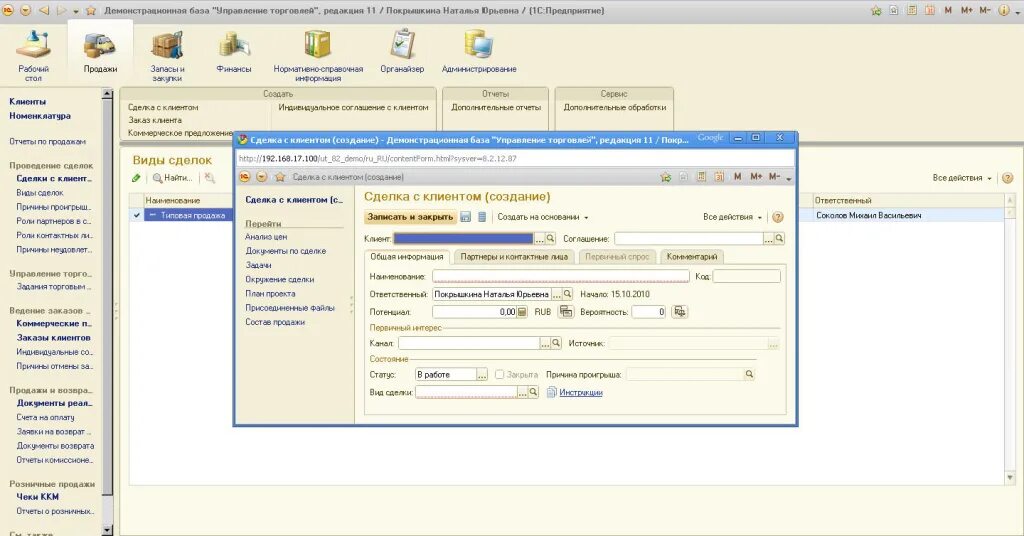Click the cancel search icon beside Найти
This screenshot has width=1024, height=536.
click(209, 178)
